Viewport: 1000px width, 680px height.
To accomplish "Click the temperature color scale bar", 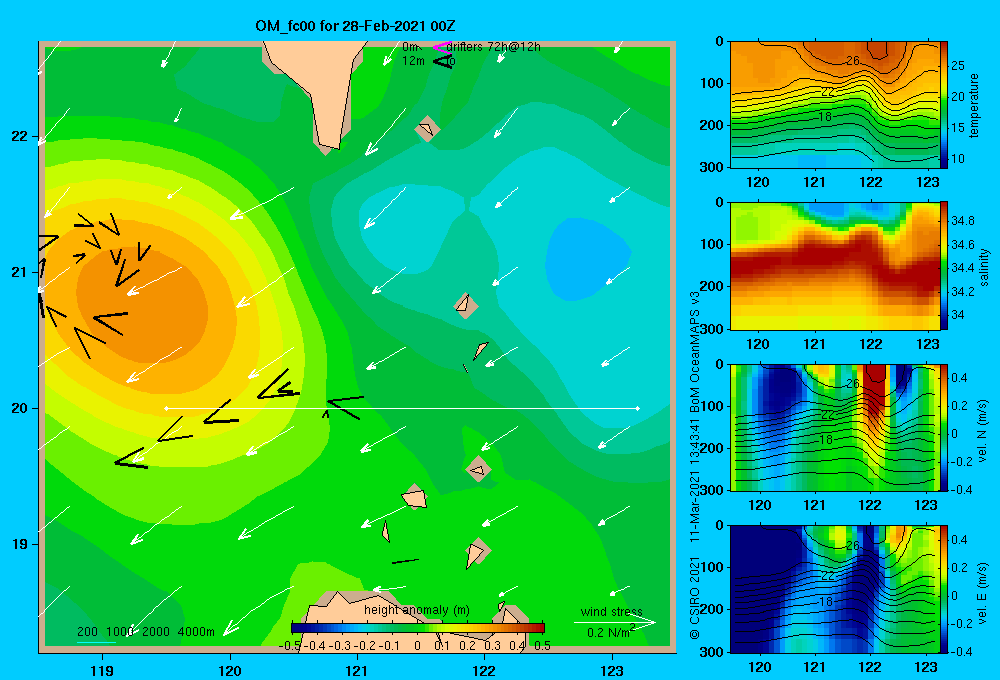I will pyautogui.click(x=944, y=104).
